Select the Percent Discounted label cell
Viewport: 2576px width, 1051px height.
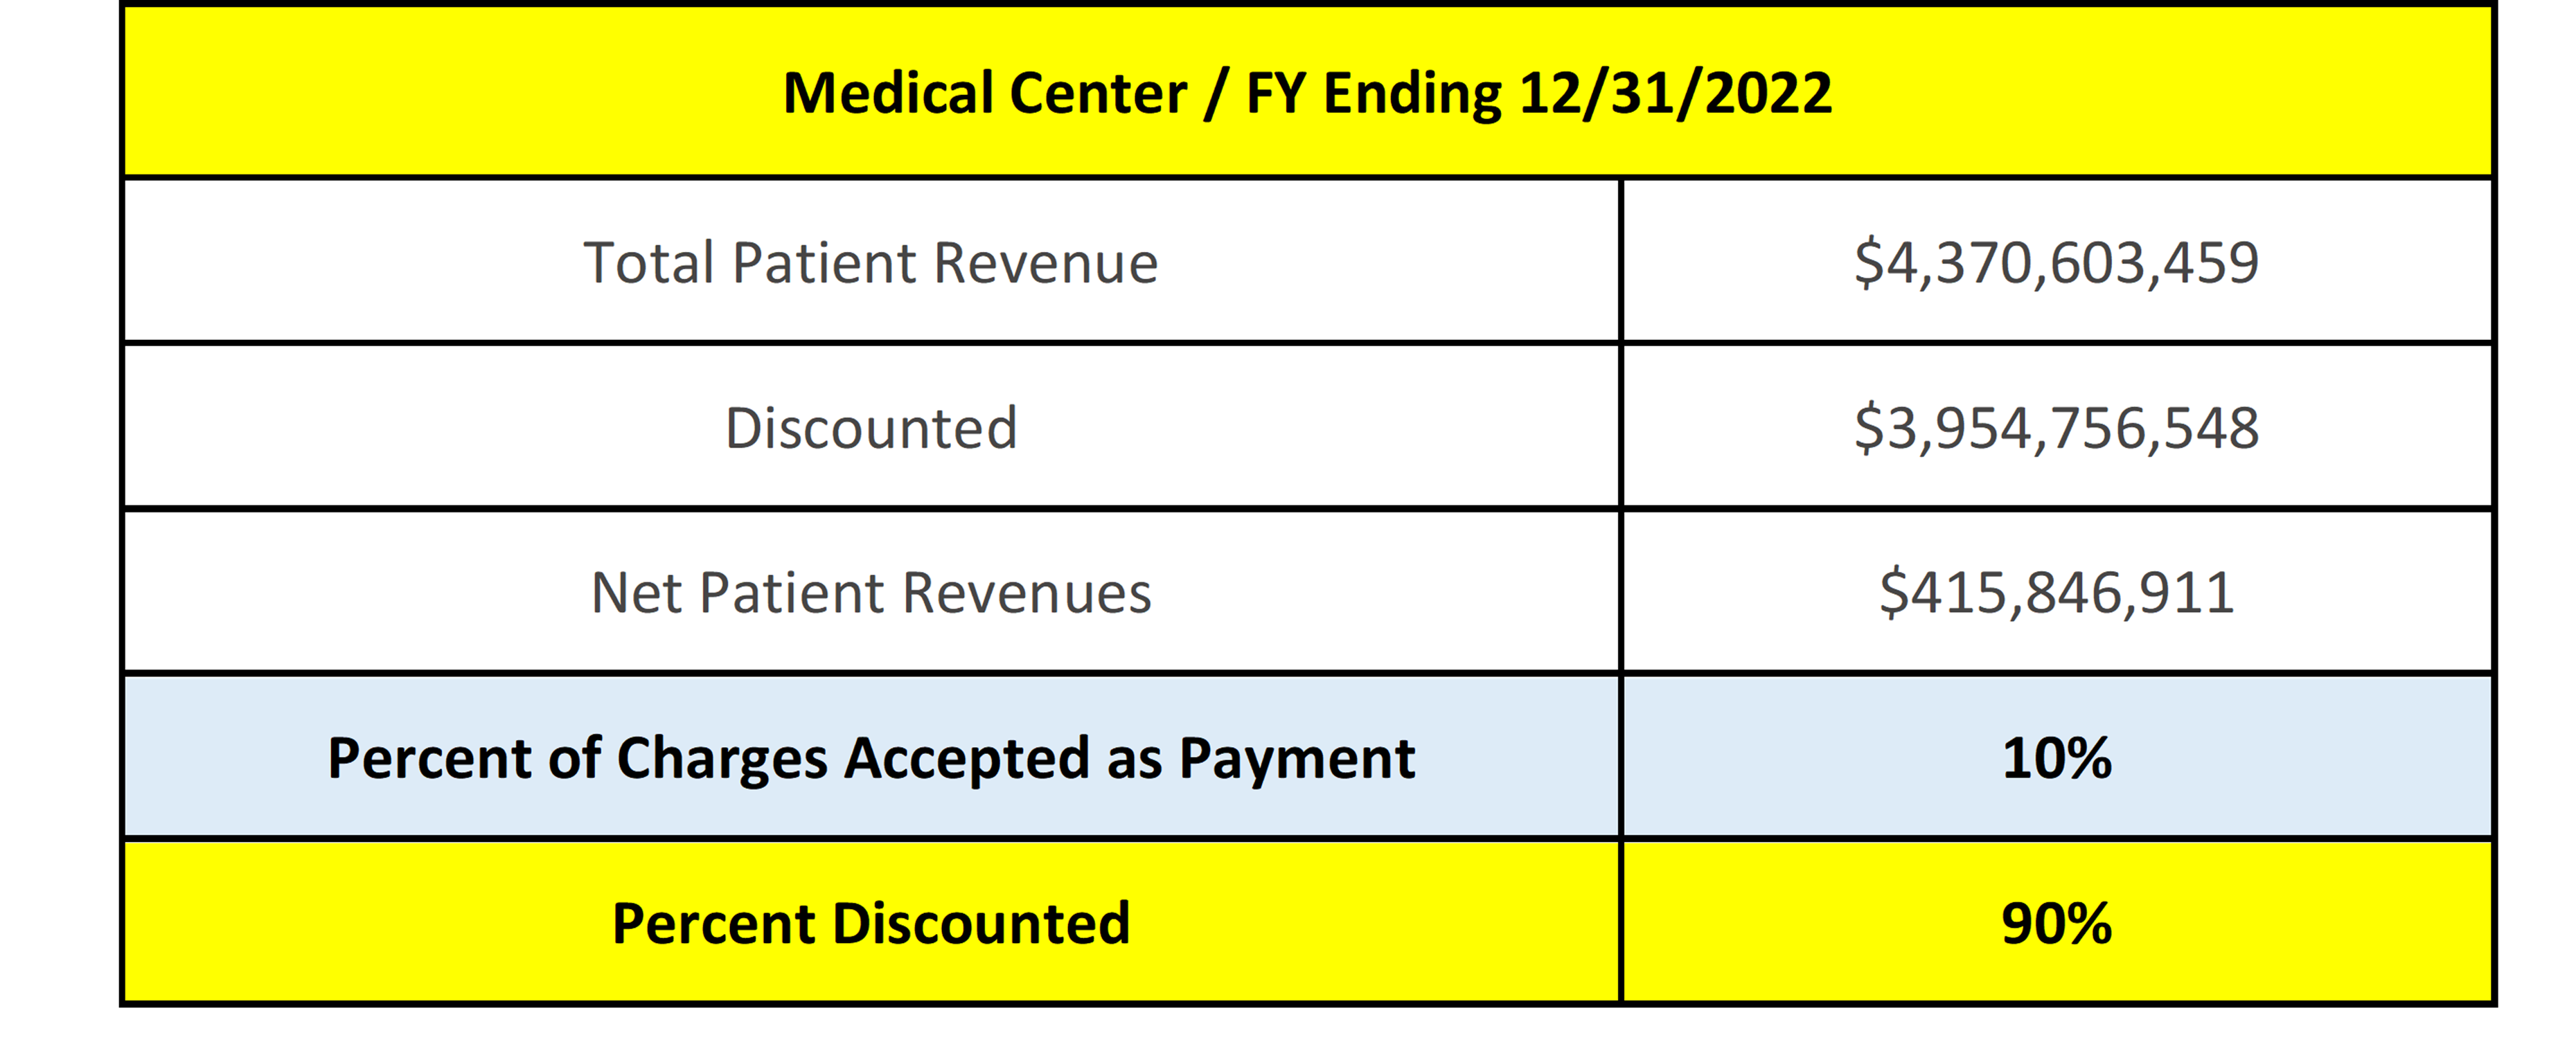[x=871, y=922]
